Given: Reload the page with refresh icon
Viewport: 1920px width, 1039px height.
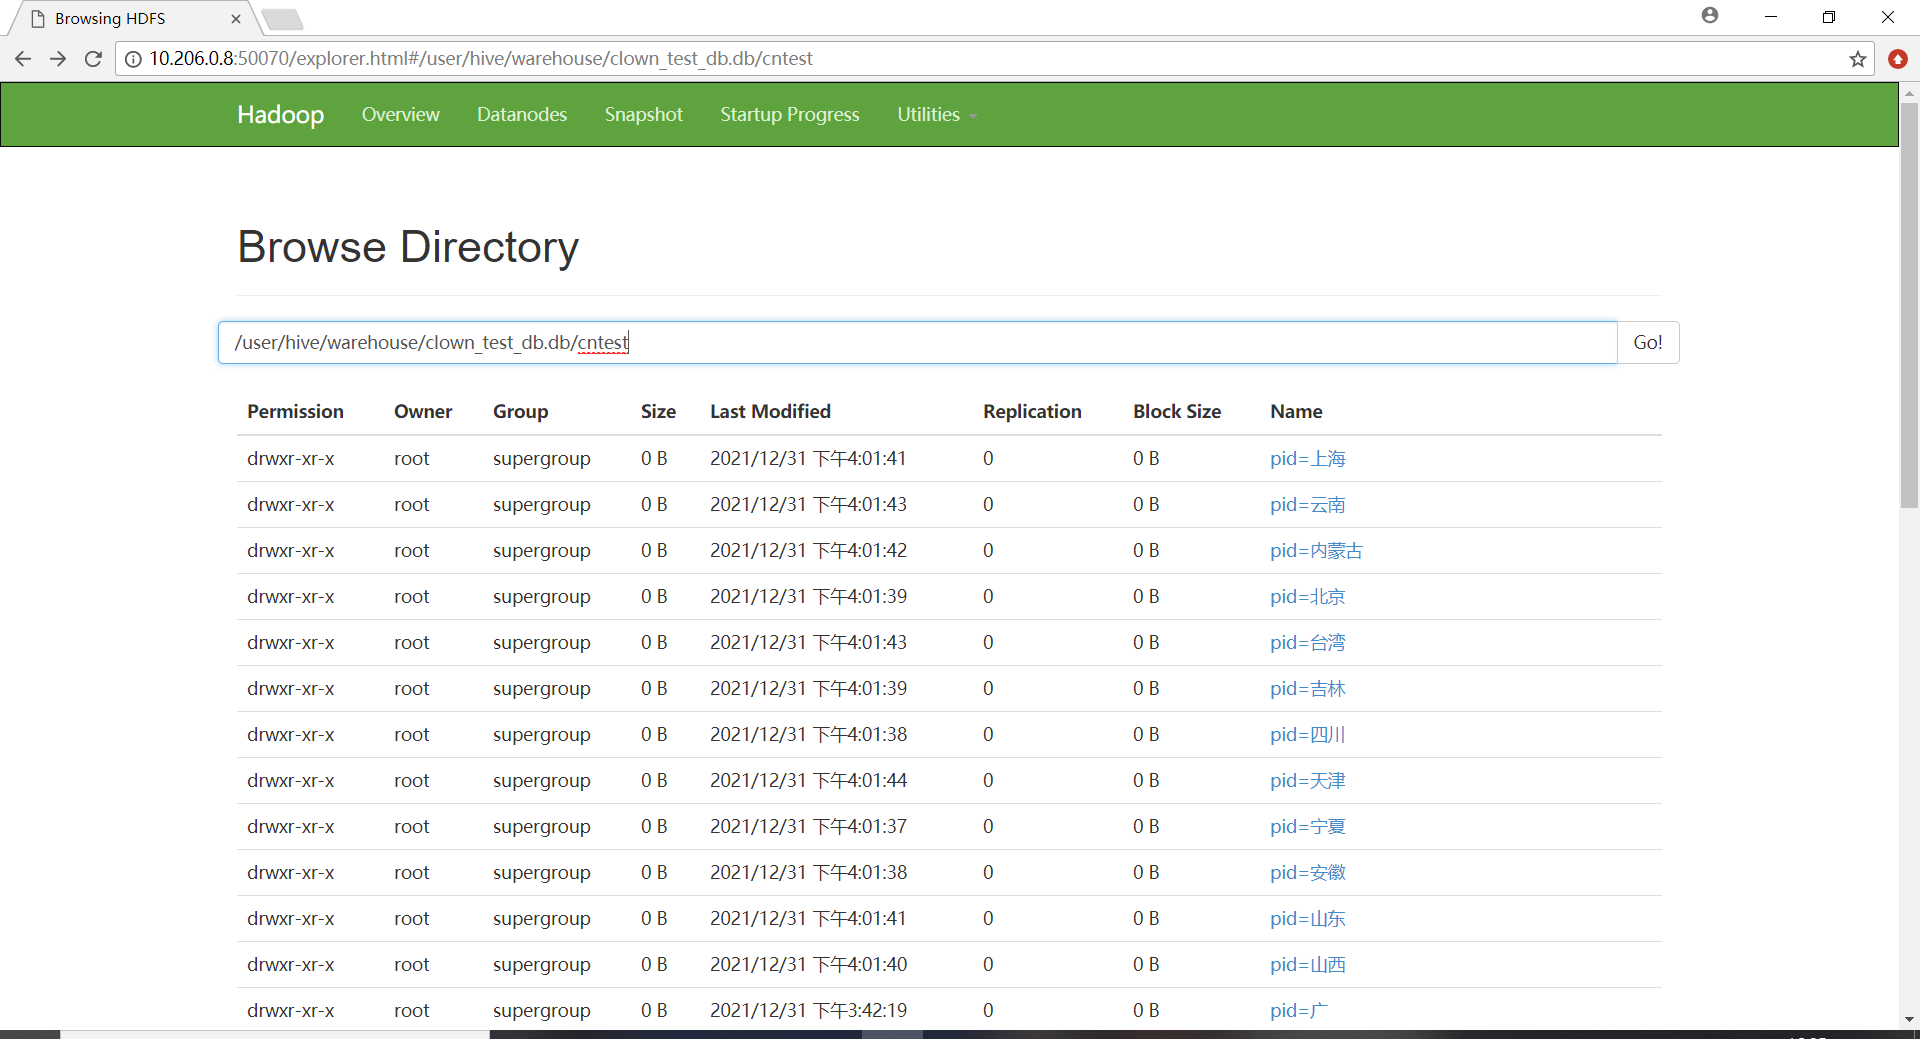Looking at the screenshot, I should [93, 59].
